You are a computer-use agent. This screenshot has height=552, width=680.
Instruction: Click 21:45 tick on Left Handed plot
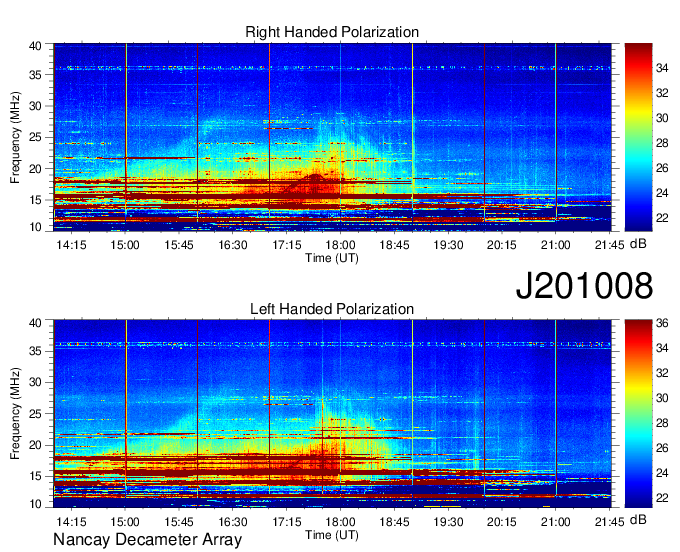click(x=609, y=522)
